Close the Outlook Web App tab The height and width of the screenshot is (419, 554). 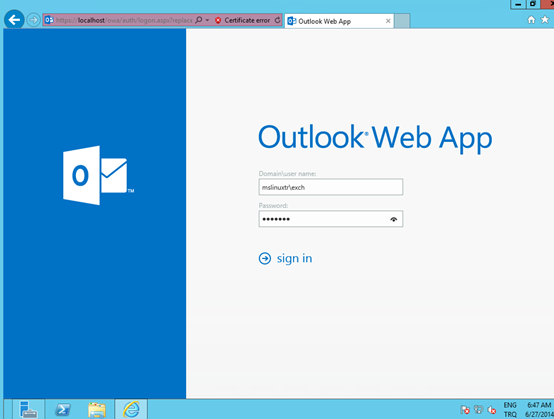(x=388, y=21)
